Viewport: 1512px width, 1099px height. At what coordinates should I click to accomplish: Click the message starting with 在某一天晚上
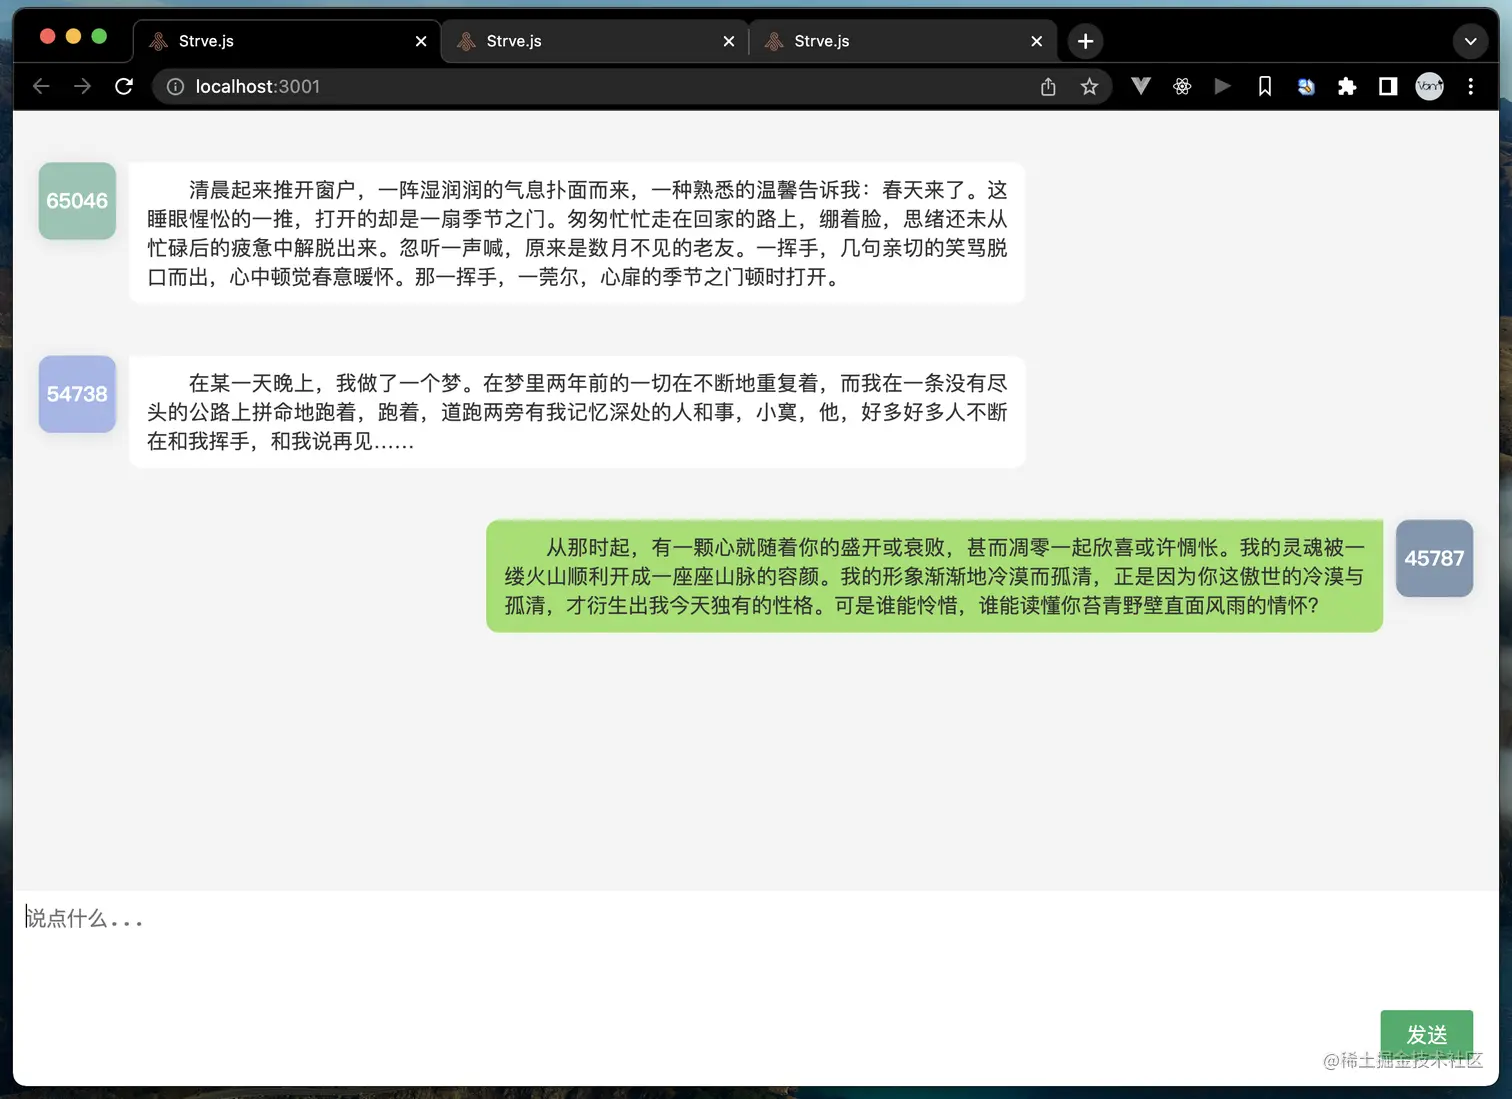(577, 412)
